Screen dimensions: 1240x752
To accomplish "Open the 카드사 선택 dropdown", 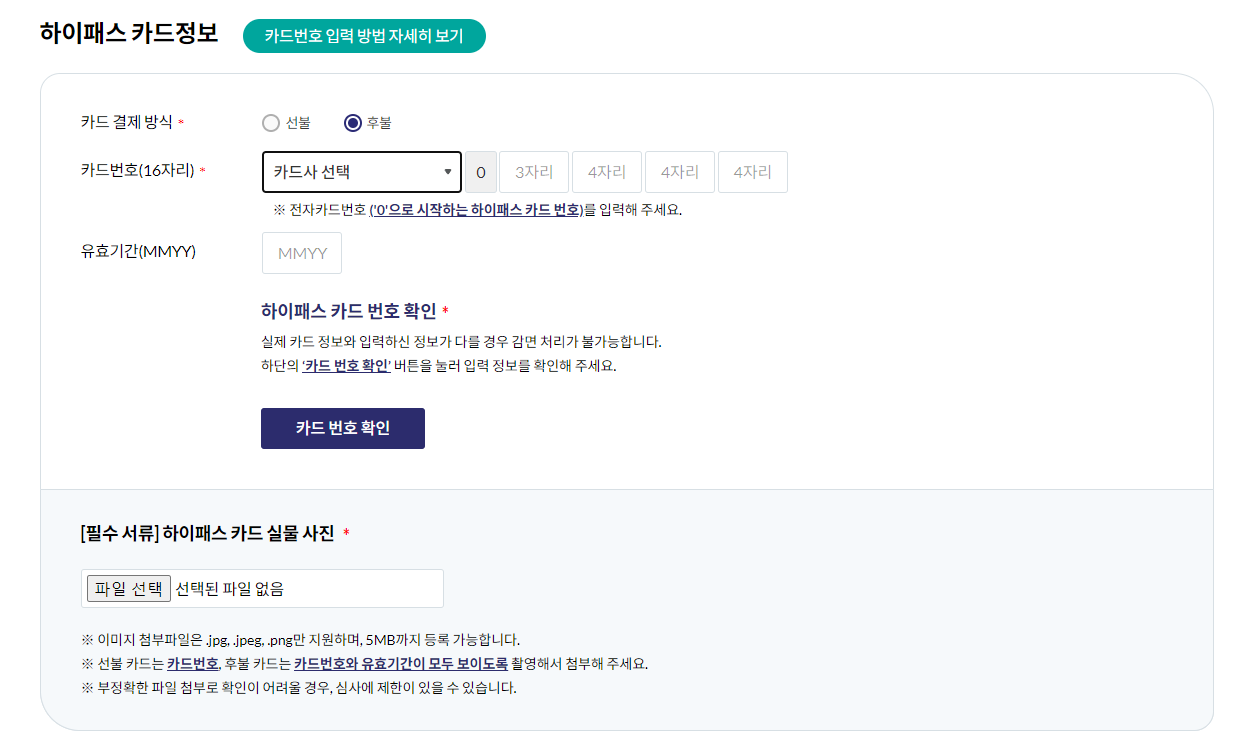I will 361,172.
